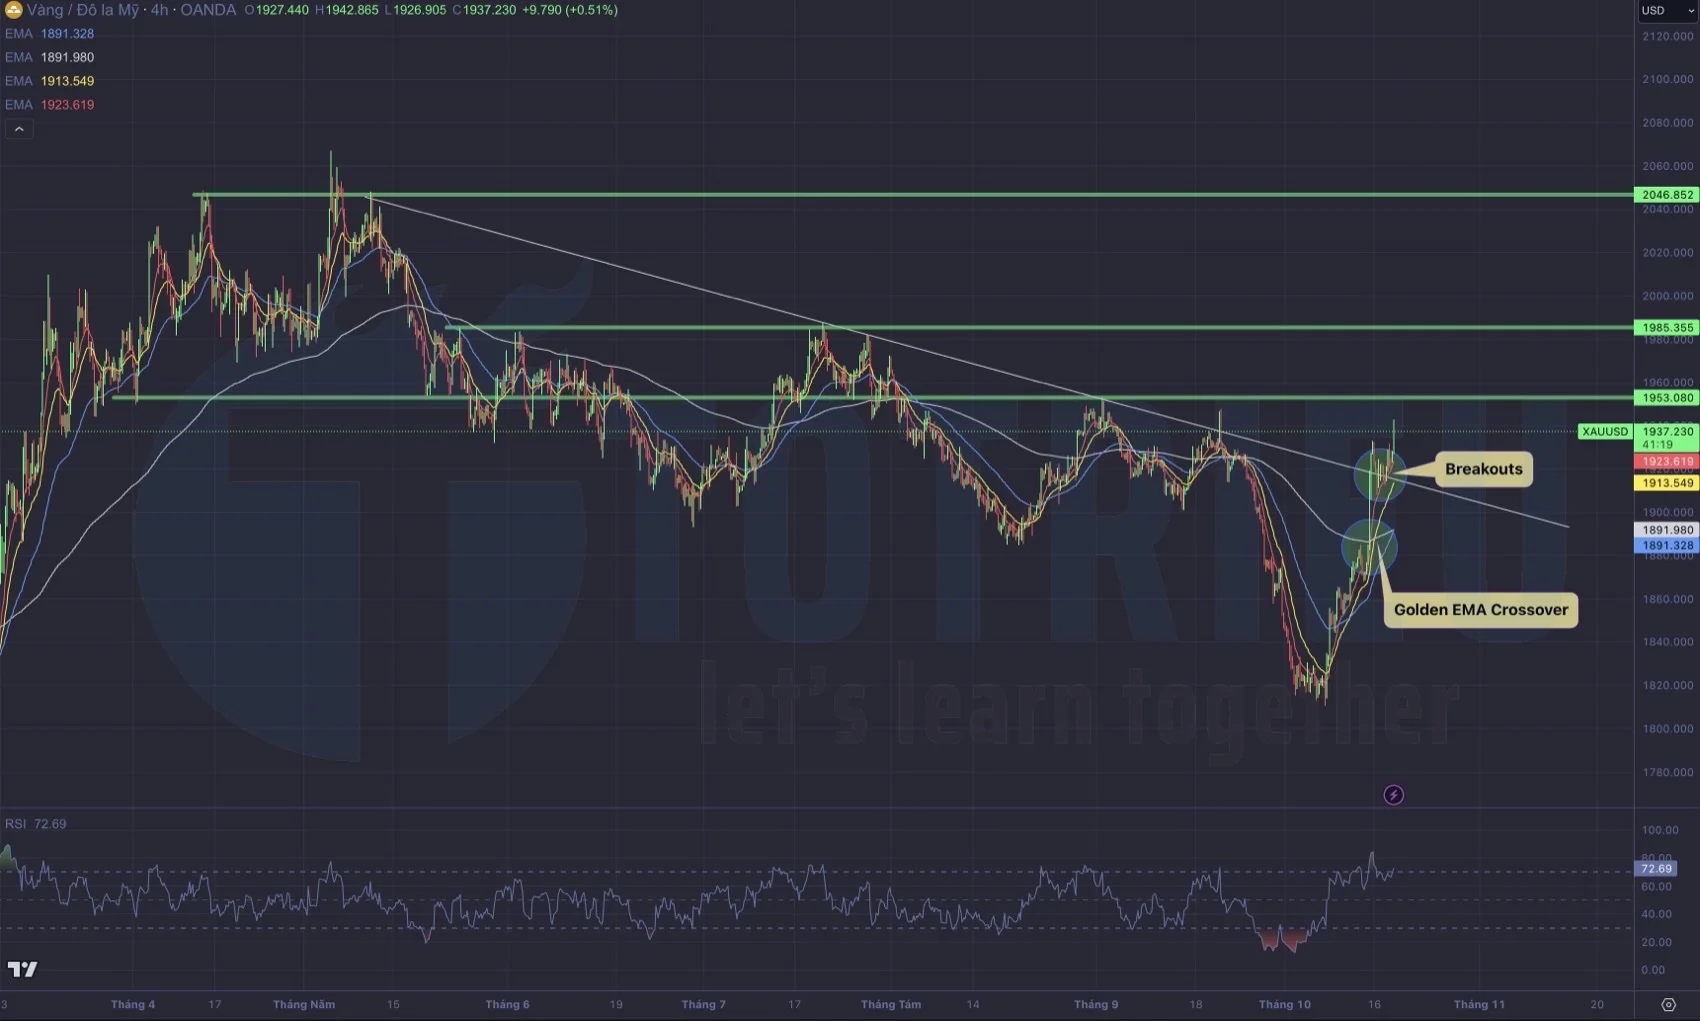Viewport: 1700px width, 1021px height.
Task: Click the 4h timeframe in title
Action: [x=159, y=10]
